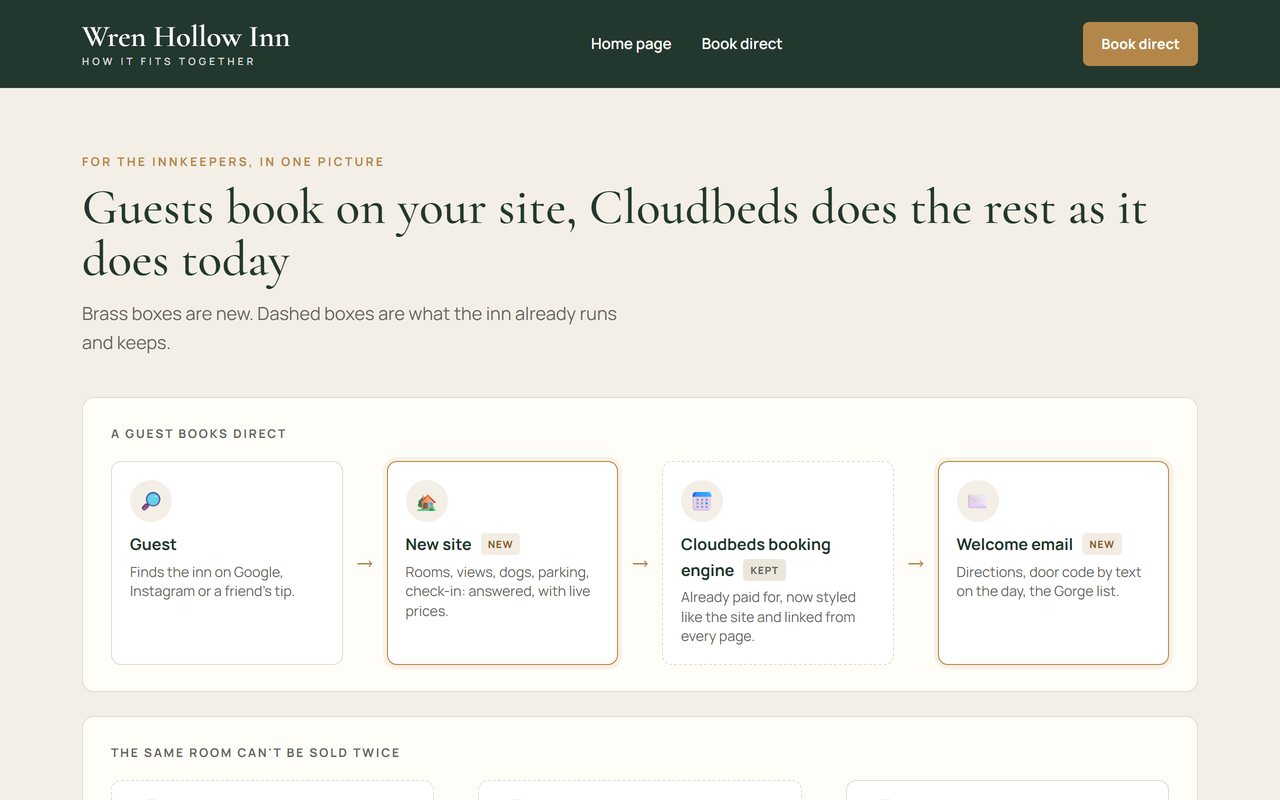
Task: Click the house icon in New site card
Action: click(x=427, y=501)
